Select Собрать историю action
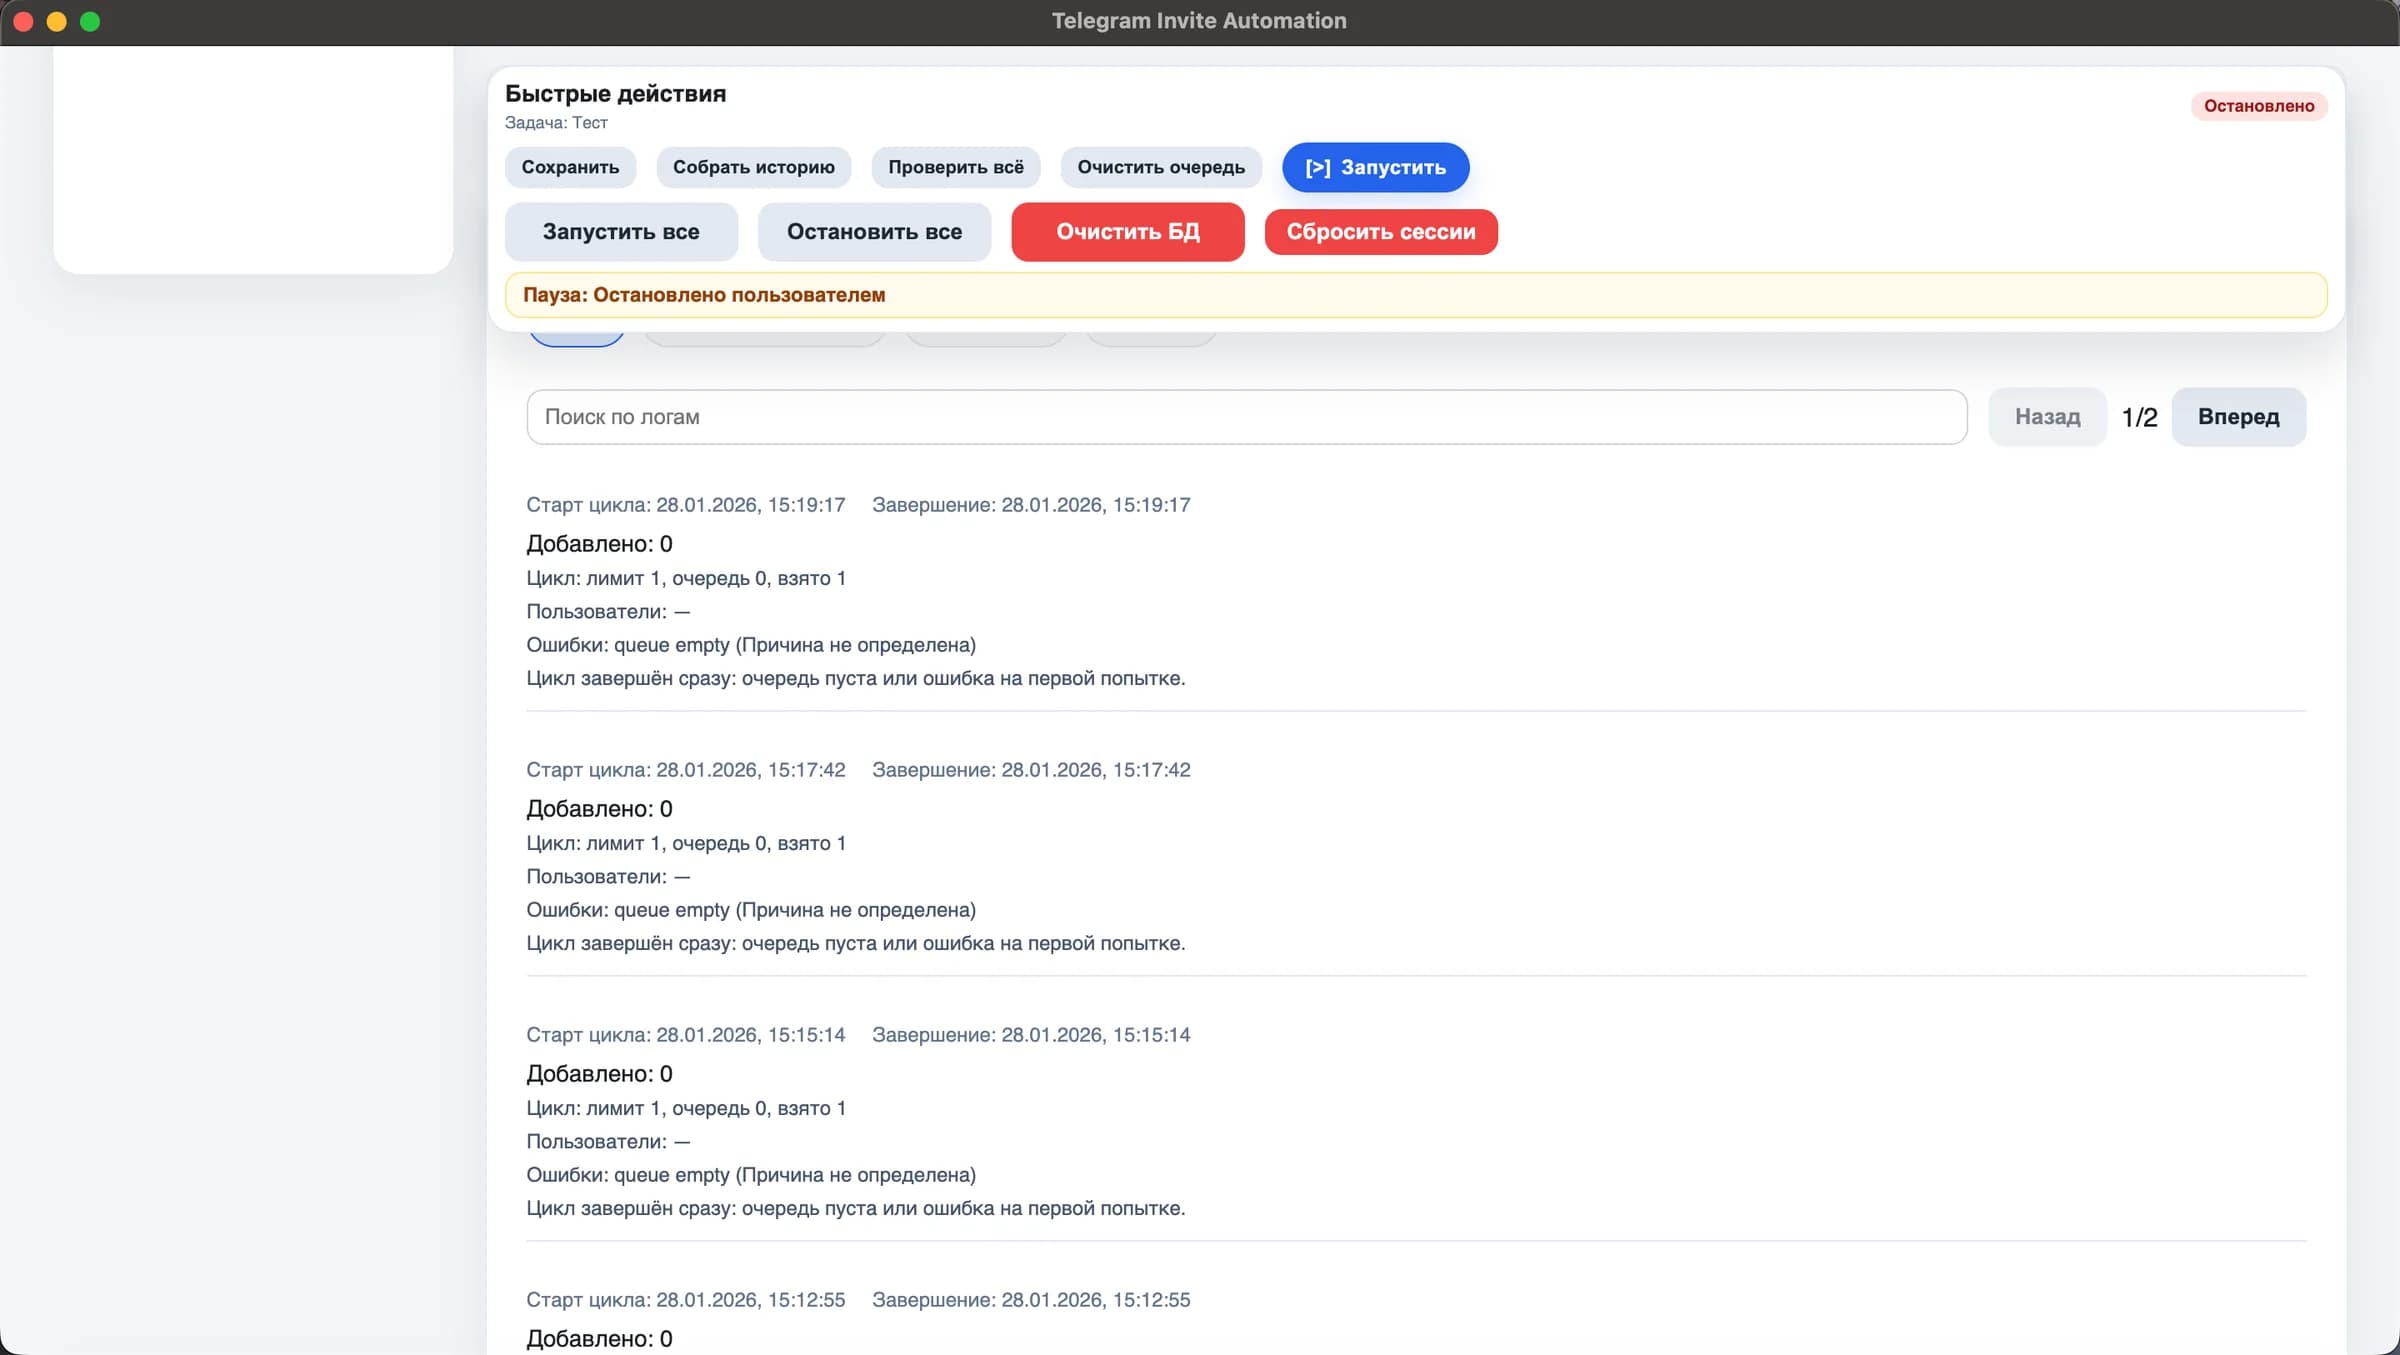Image resolution: width=2400 pixels, height=1355 pixels. coord(753,167)
